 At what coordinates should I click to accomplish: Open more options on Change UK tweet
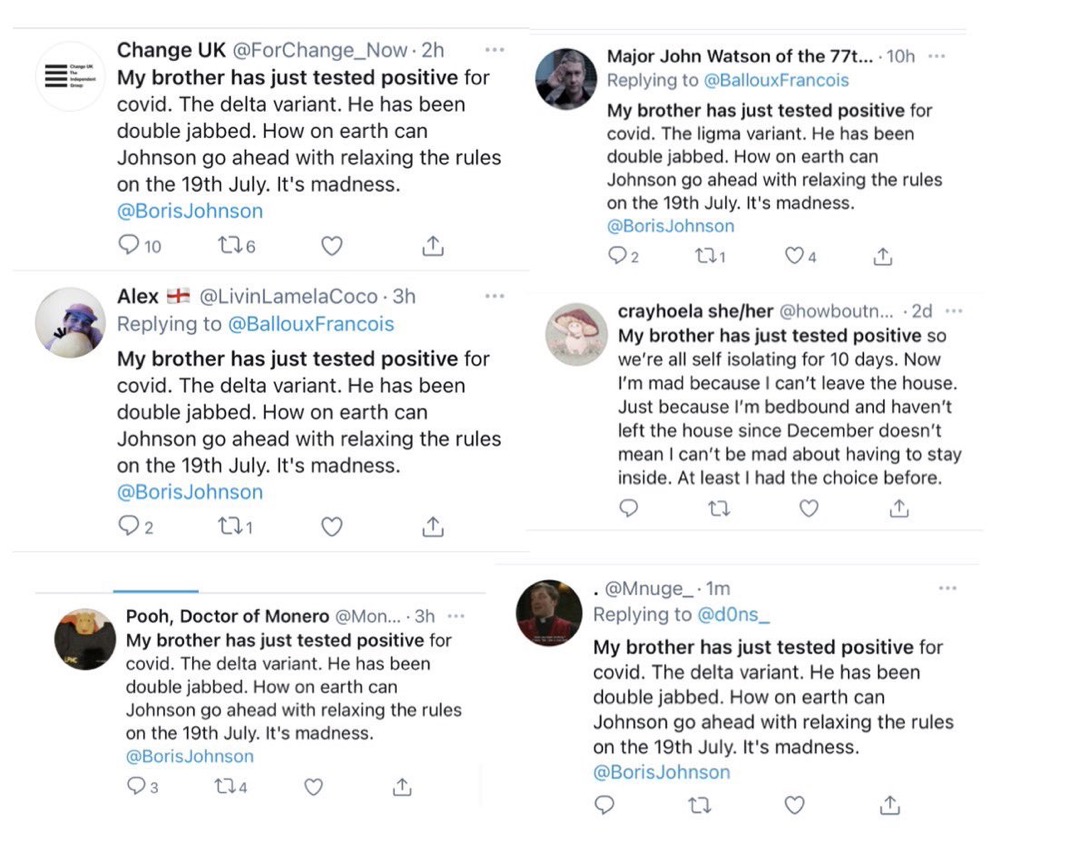pyautogui.click(x=494, y=49)
